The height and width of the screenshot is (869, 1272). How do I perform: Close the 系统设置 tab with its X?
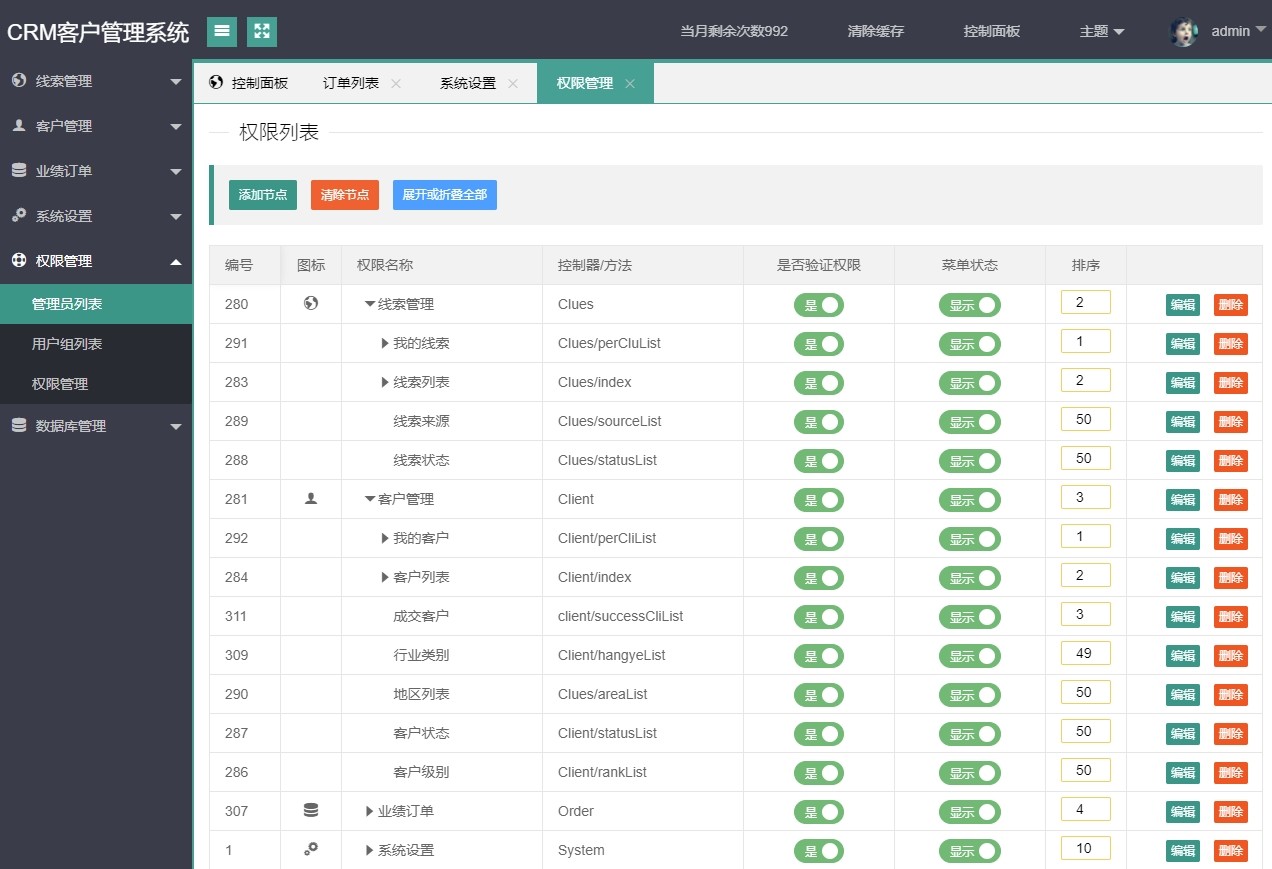(513, 84)
